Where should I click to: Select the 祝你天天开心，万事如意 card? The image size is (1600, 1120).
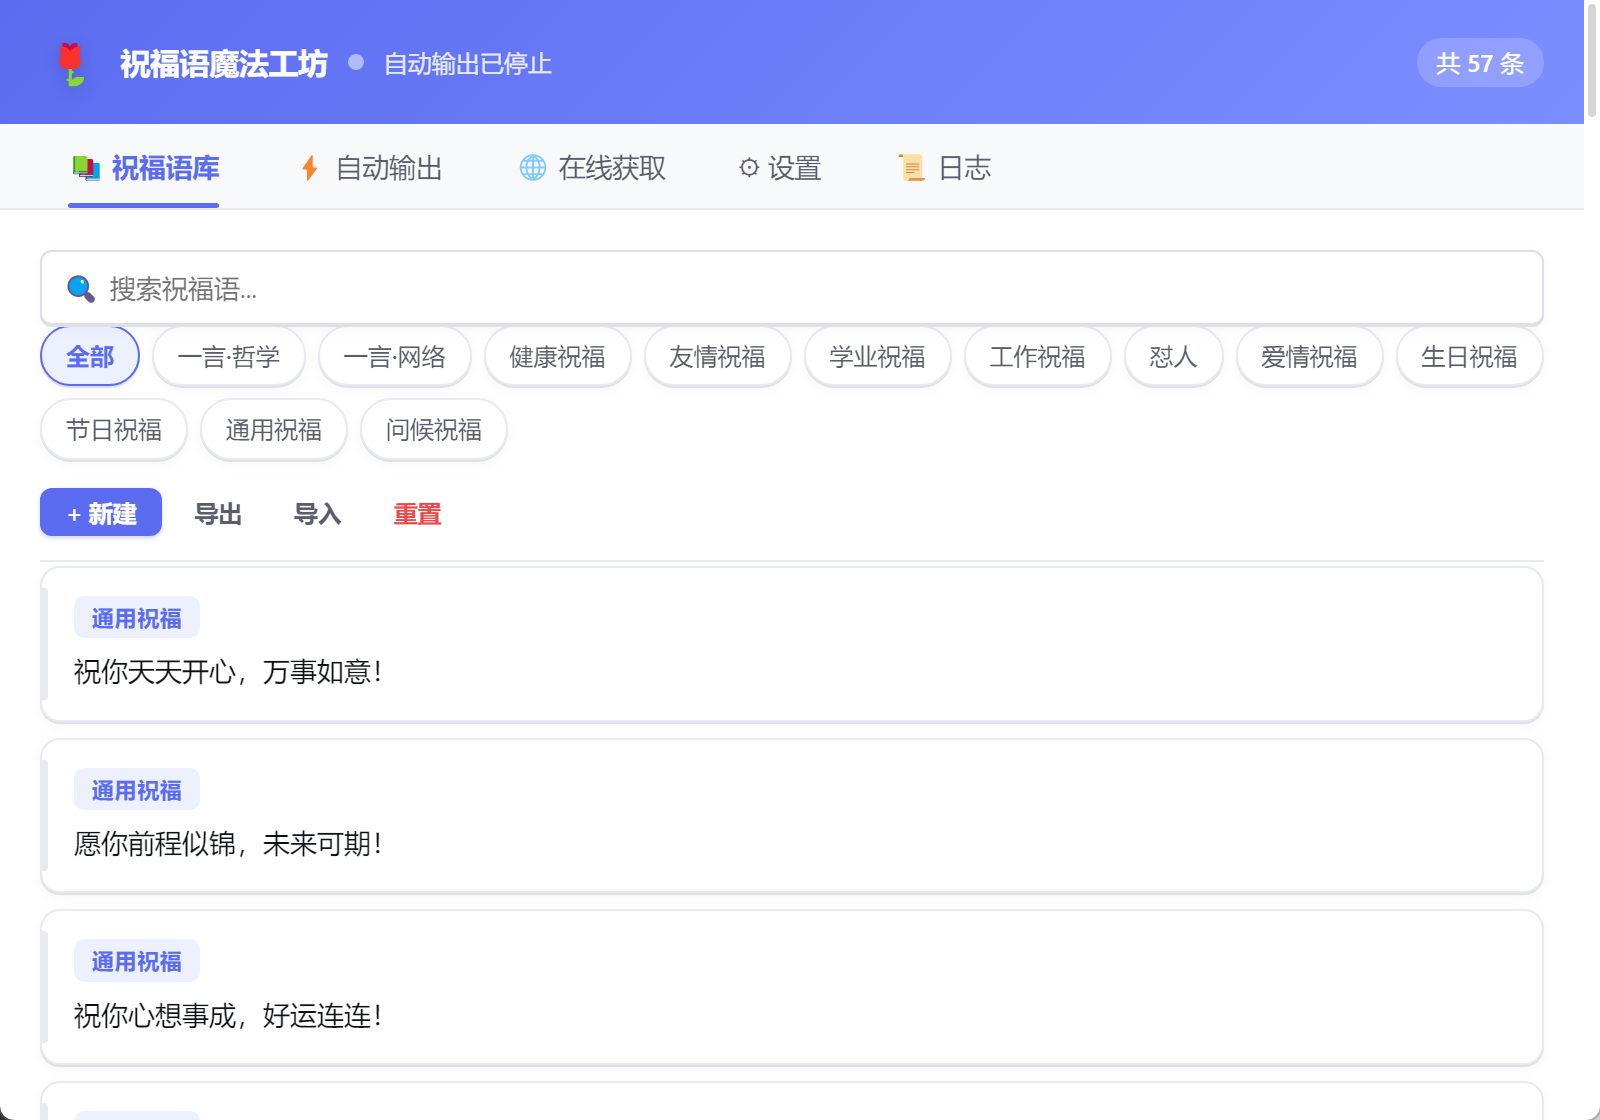(x=792, y=645)
